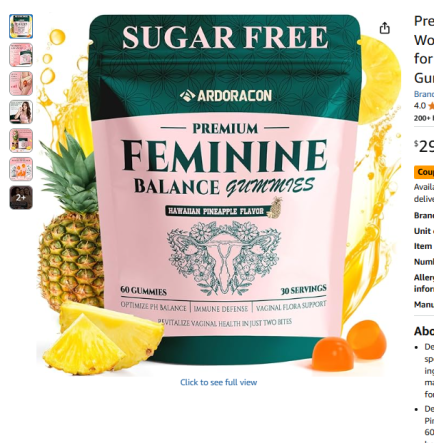The width and height of the screenshot is (434, 443).
Task: Click the orange Coupon badge
Action: click(x=424, y=172)
